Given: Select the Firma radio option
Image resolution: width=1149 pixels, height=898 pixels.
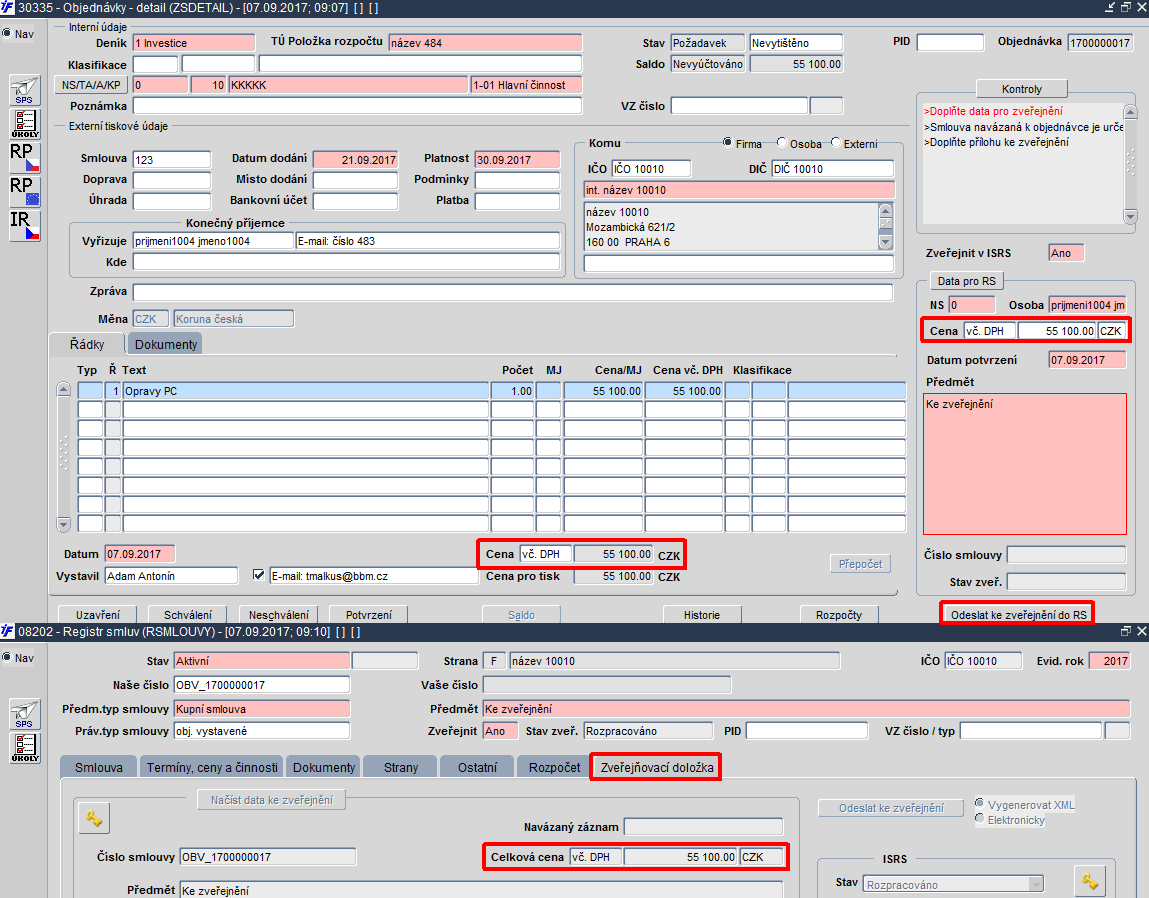Looking at the screenshot, I should (x=727, y=142).
